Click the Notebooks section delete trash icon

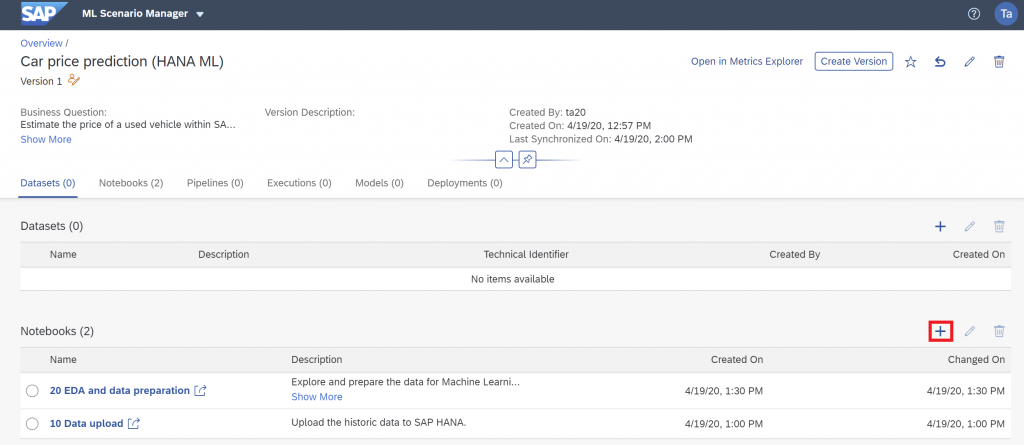[x=999, y=331]
